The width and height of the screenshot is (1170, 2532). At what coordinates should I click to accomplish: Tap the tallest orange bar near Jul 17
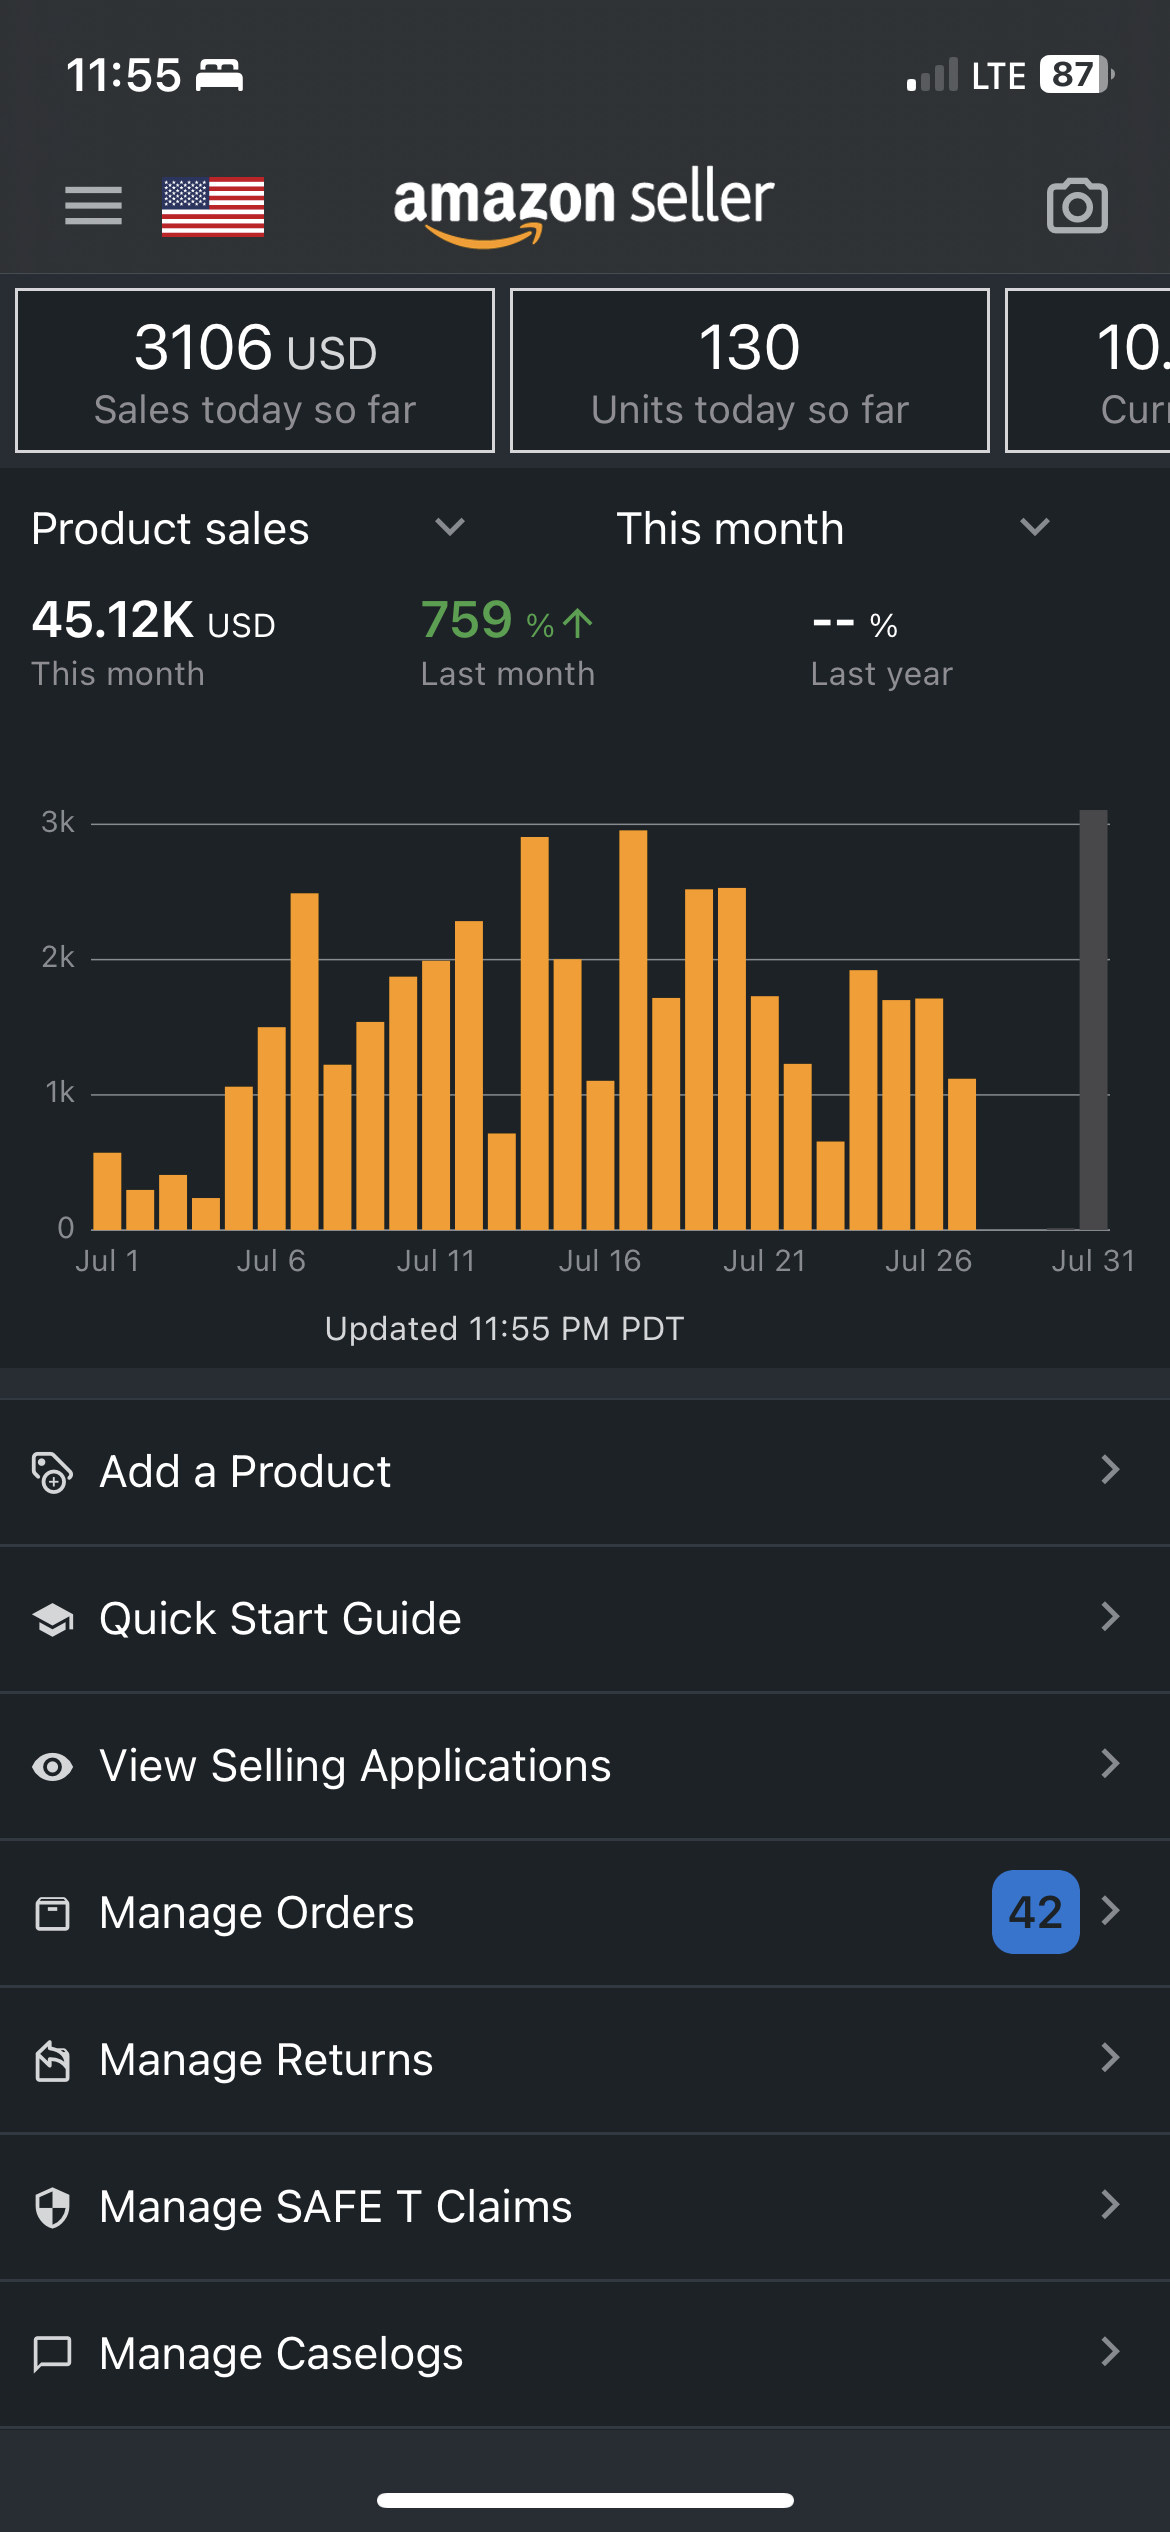coord(633,1030)
